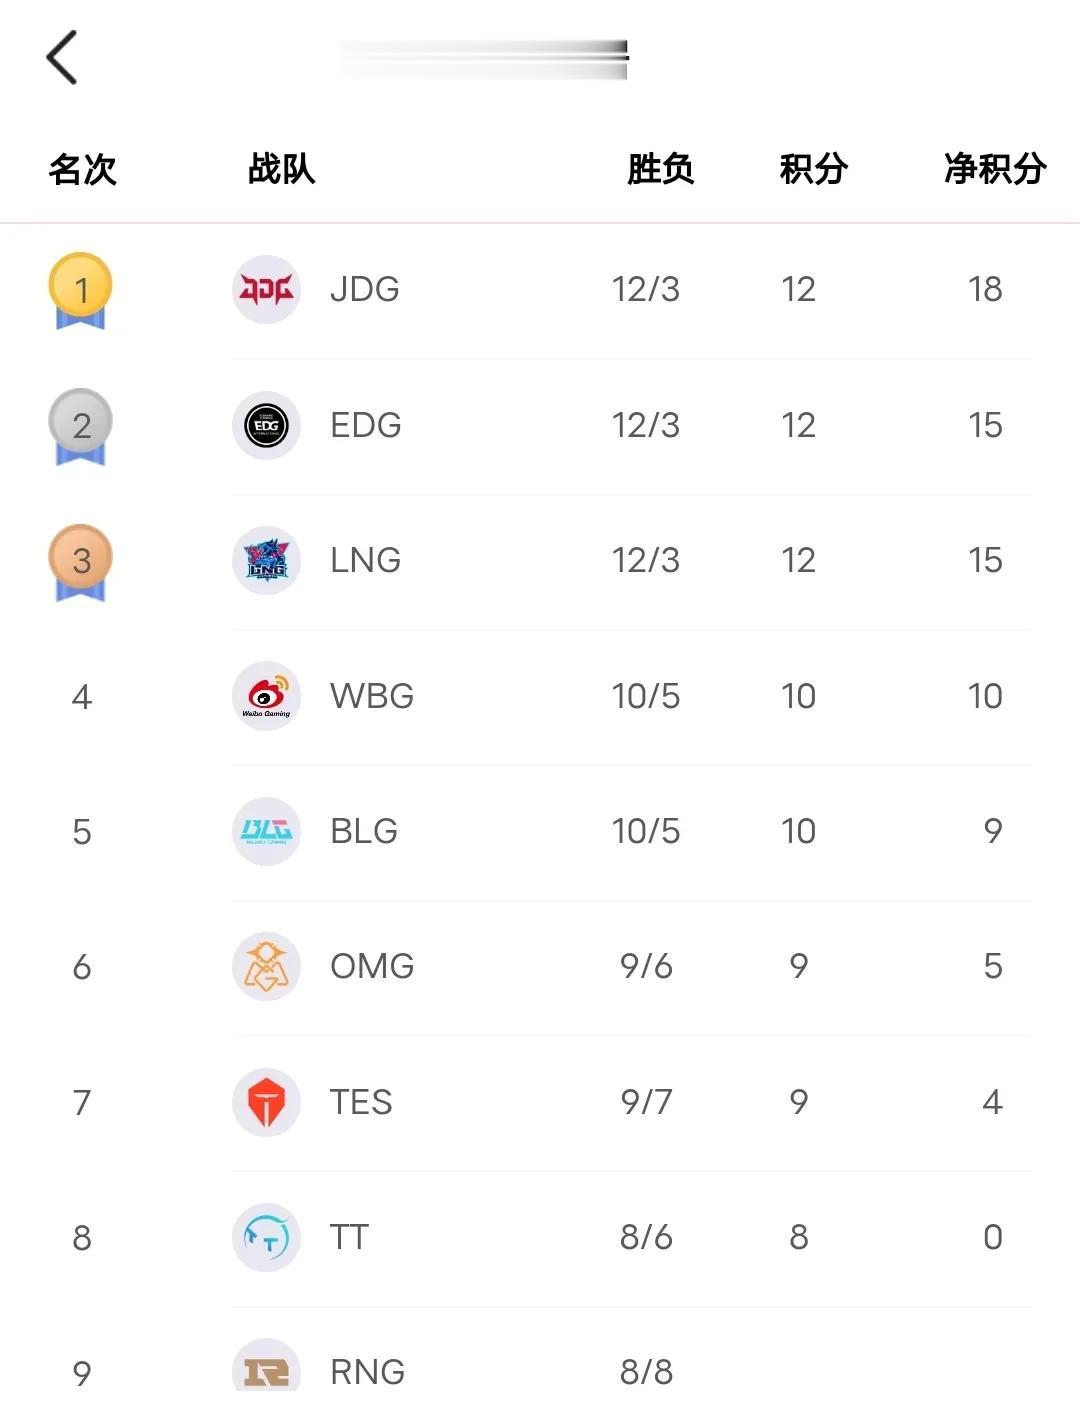This screenshot has width=1080, height=1415.
Task: Open the JDG team logo
Action: [266, 289]
